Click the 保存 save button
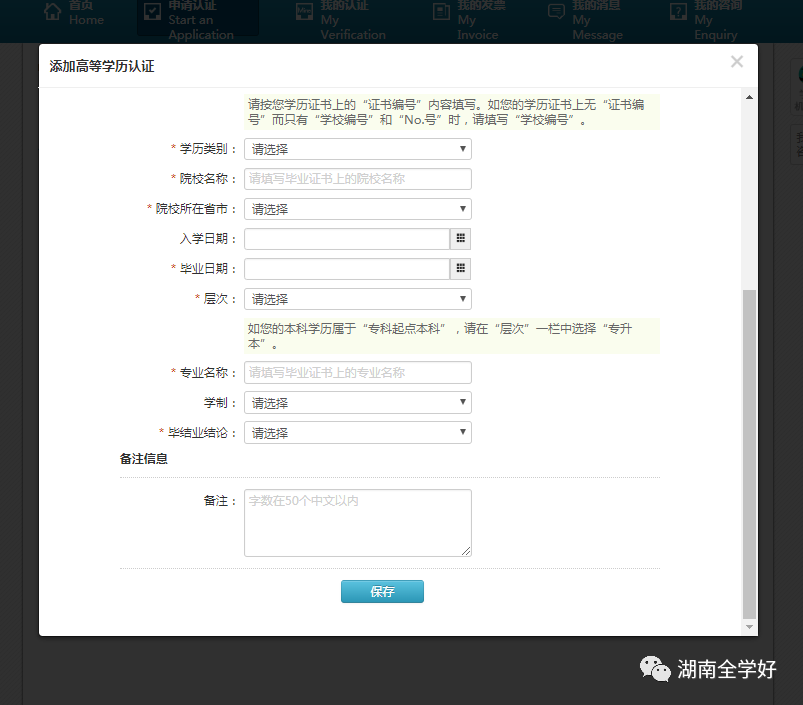This screenshot has height=705, width=803. 382,591
